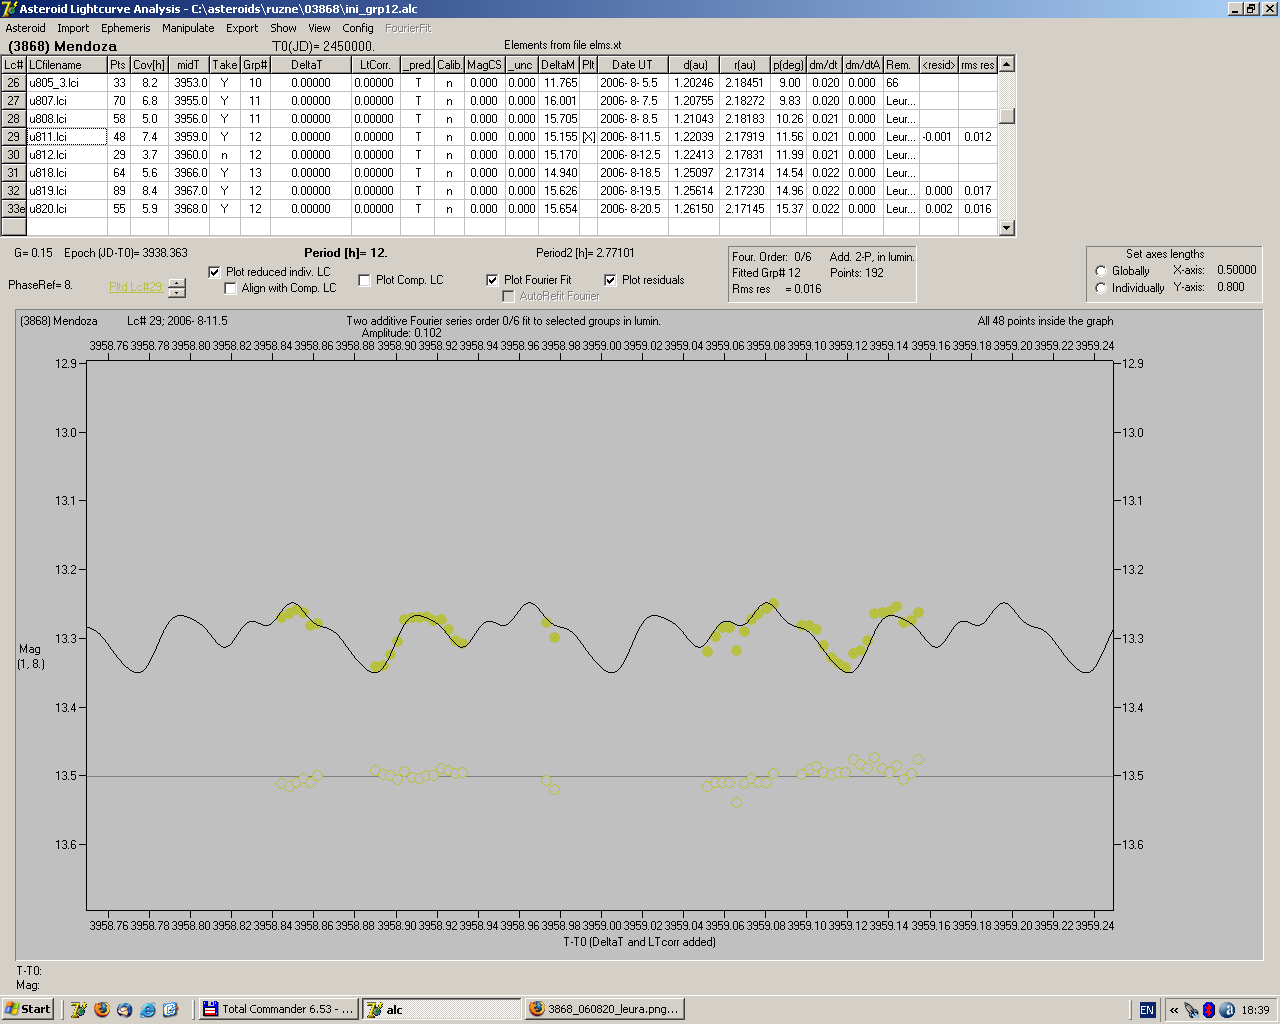This screenshot has height=1024, width=1280.
Task: Toggle Plot Fourier Fit checkbox
Action: point(492,280)
